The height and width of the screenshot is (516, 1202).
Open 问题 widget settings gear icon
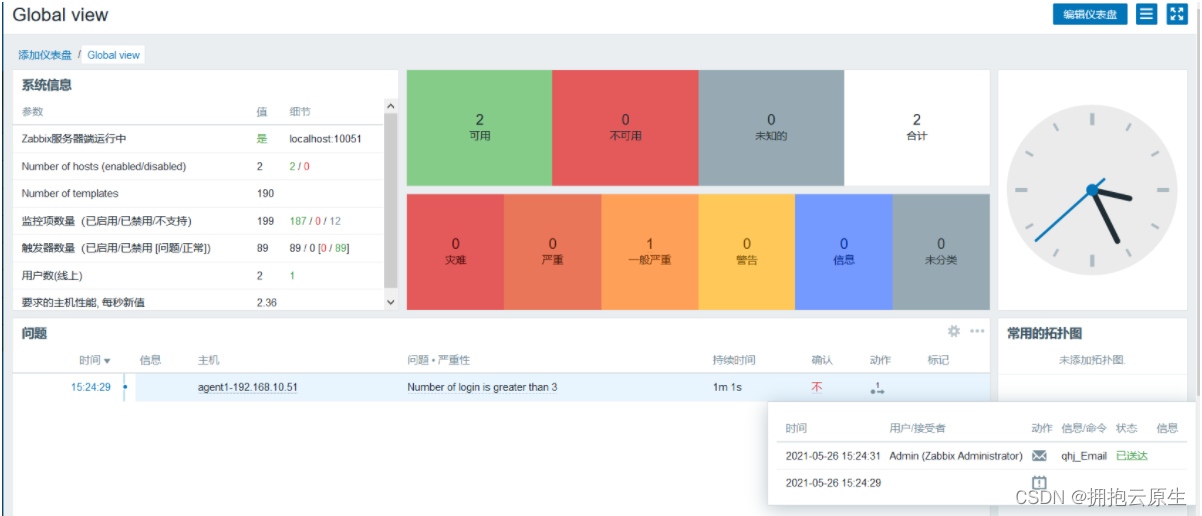click(954, 331)
